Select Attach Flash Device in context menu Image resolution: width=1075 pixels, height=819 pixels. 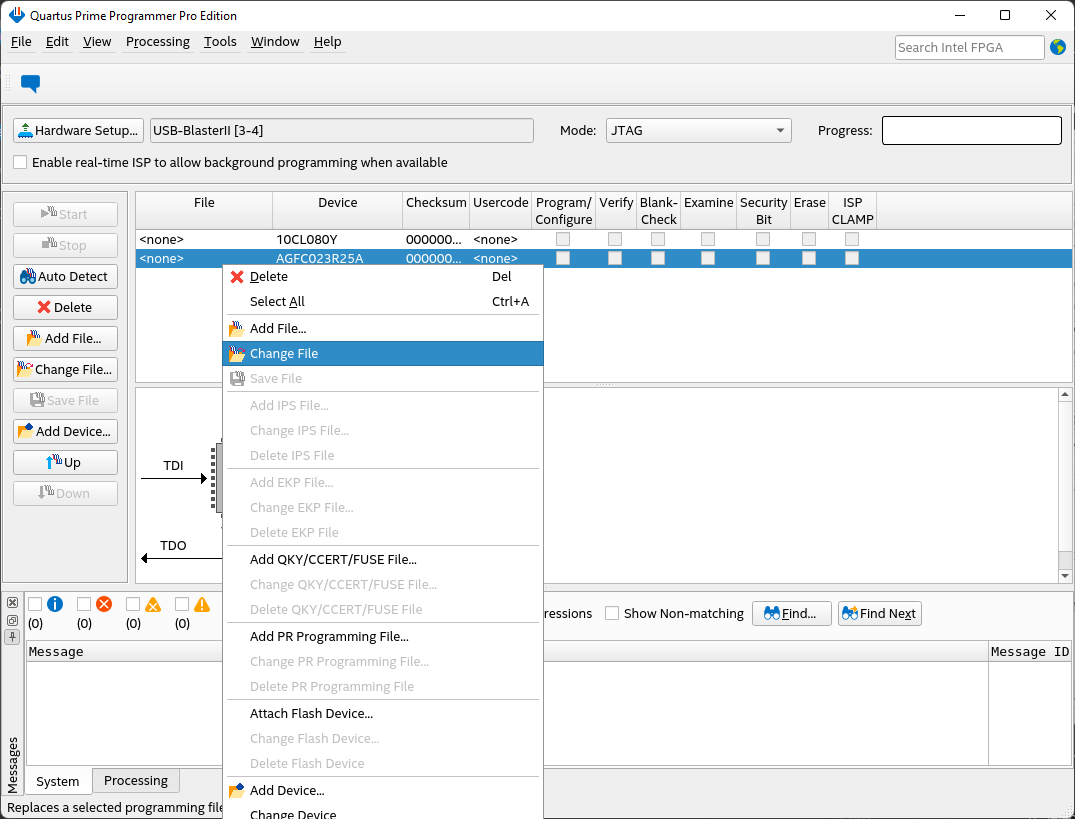click(311, 713)
